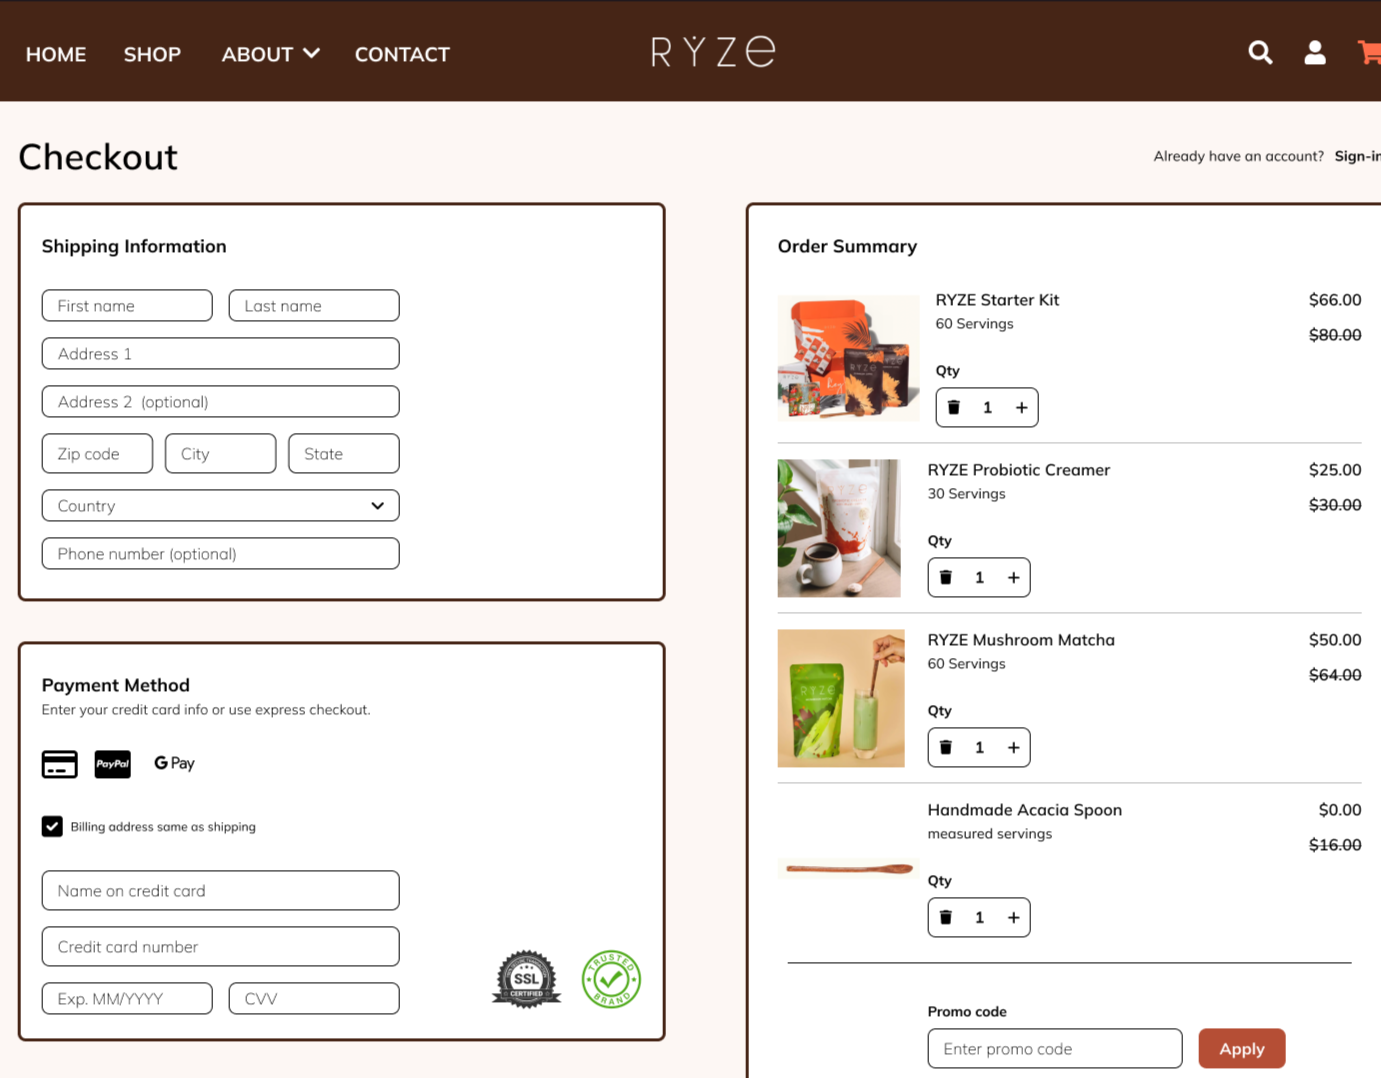Click the State field
Image resolution: width=1381 pixels, height=1078 pixels.
[344, 453]
